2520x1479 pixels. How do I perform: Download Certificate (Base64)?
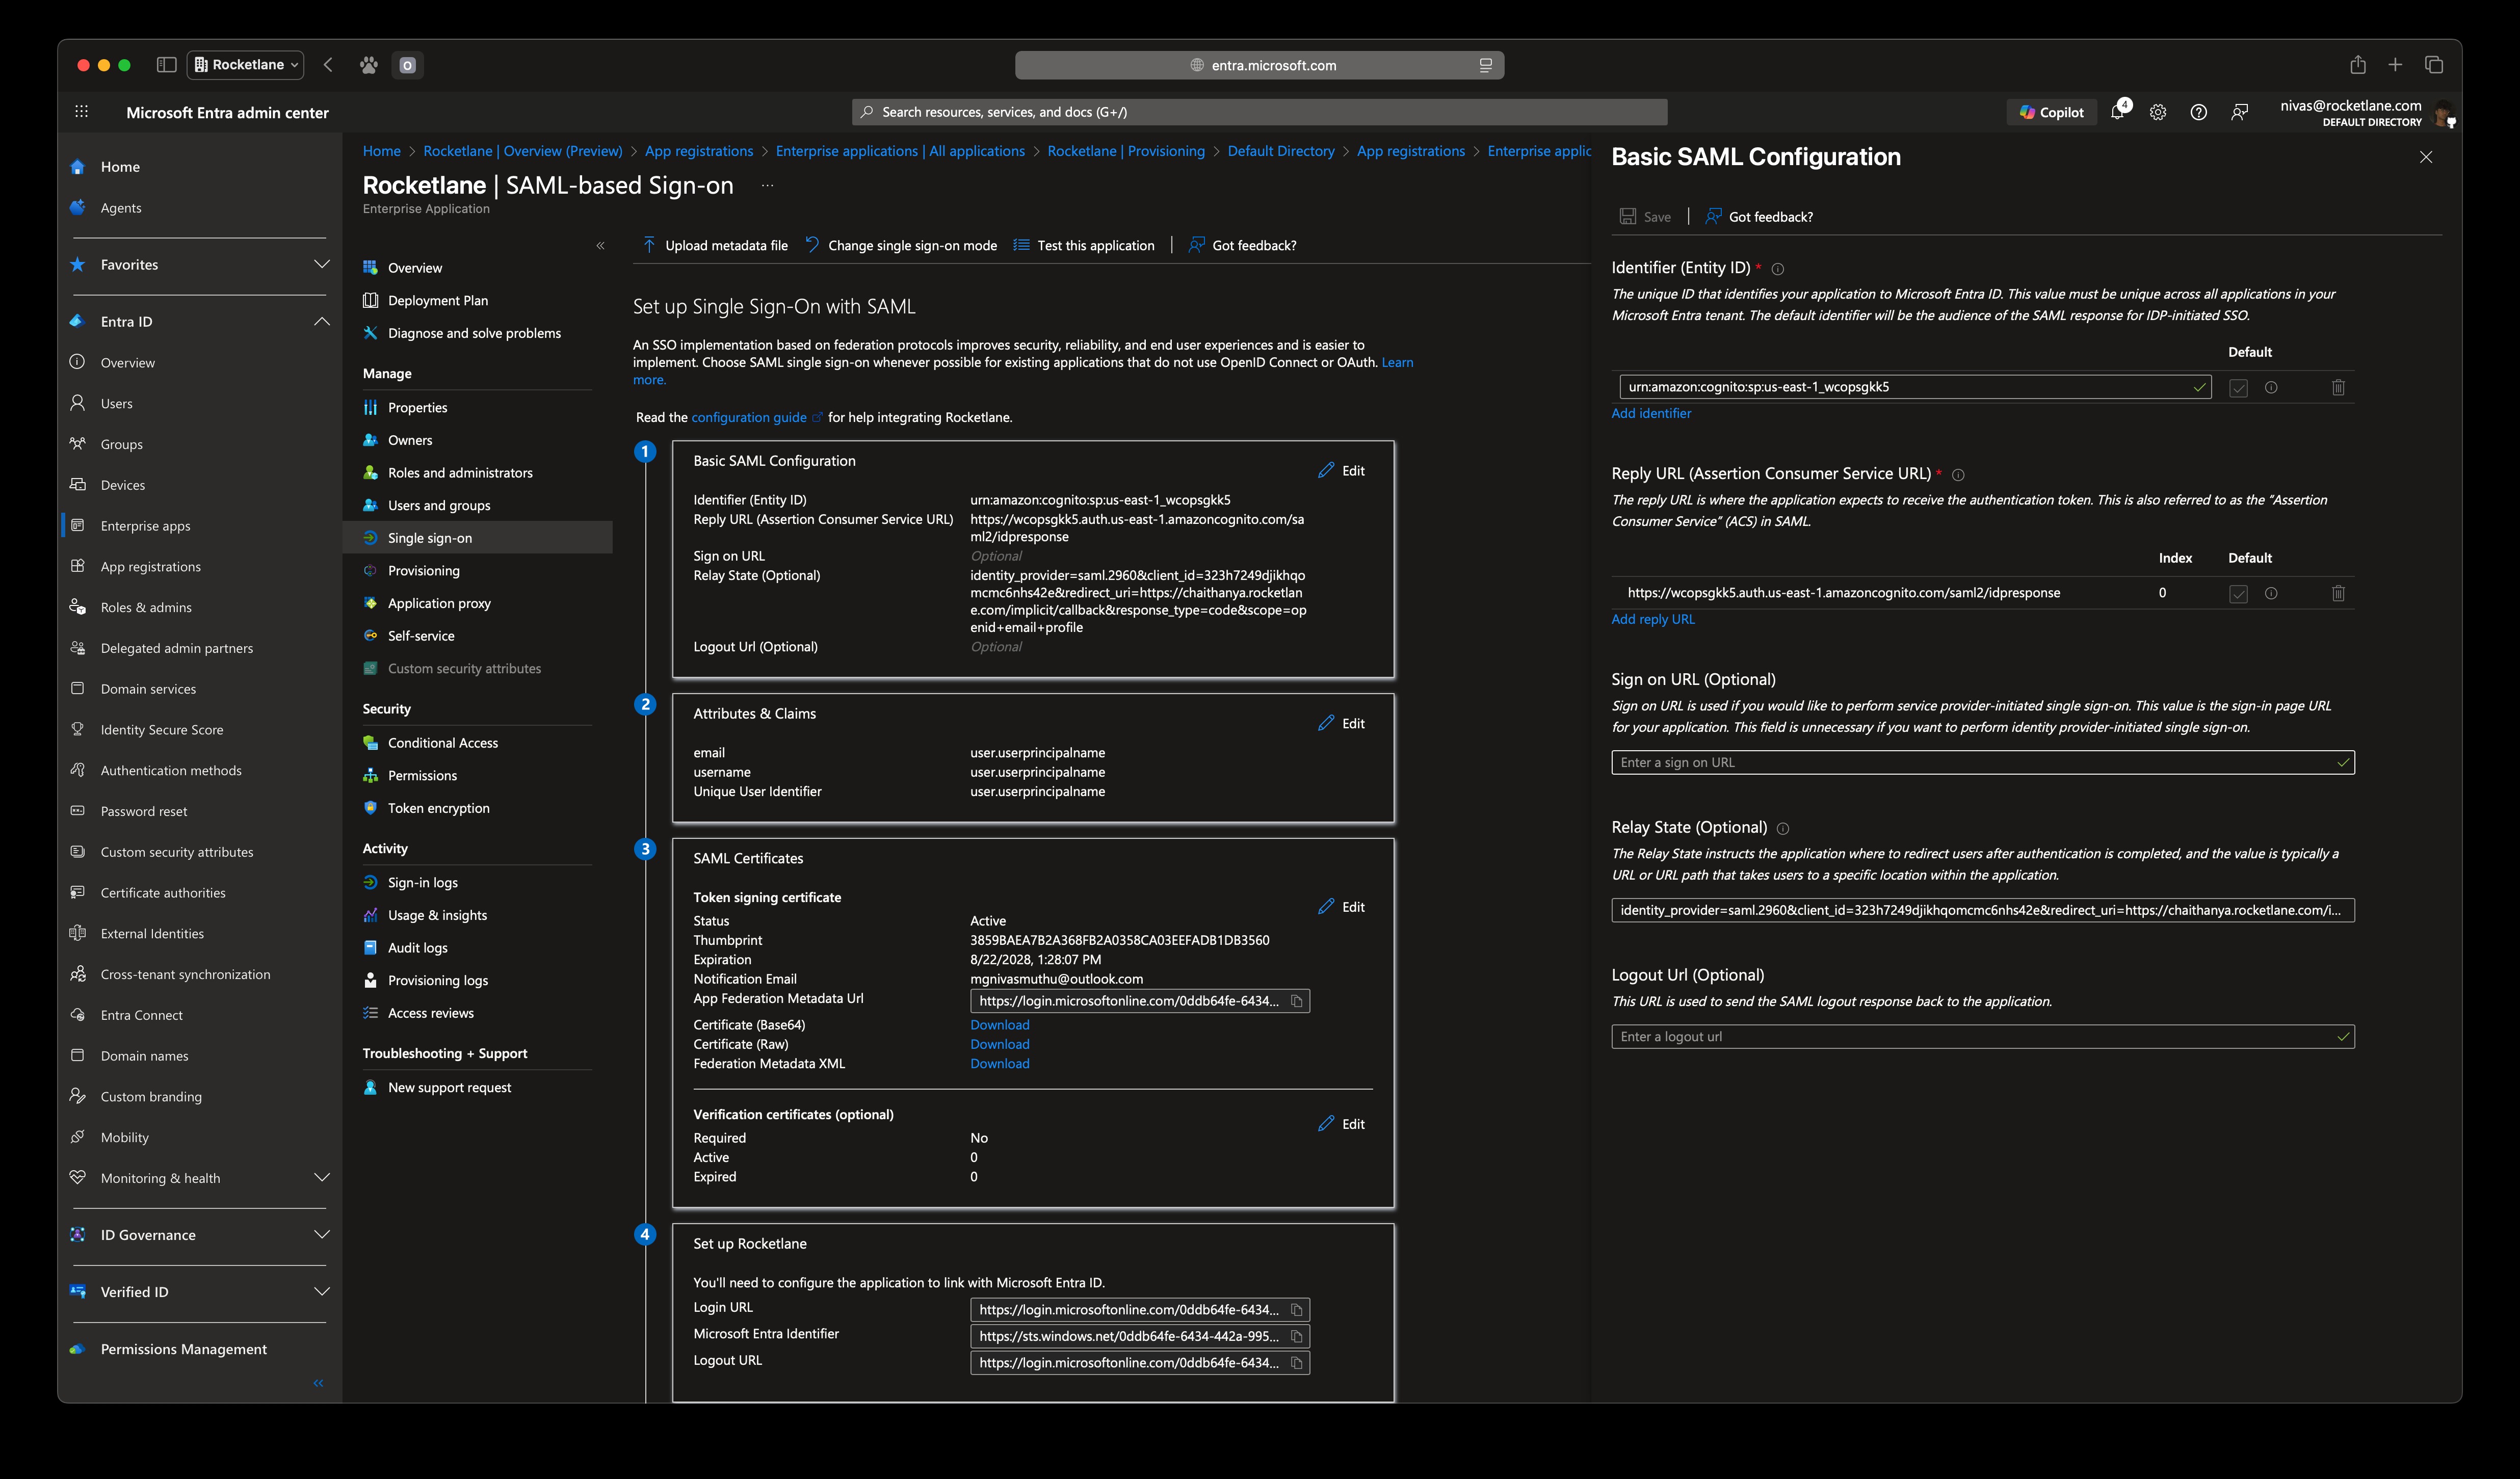tap(999, 1025)
